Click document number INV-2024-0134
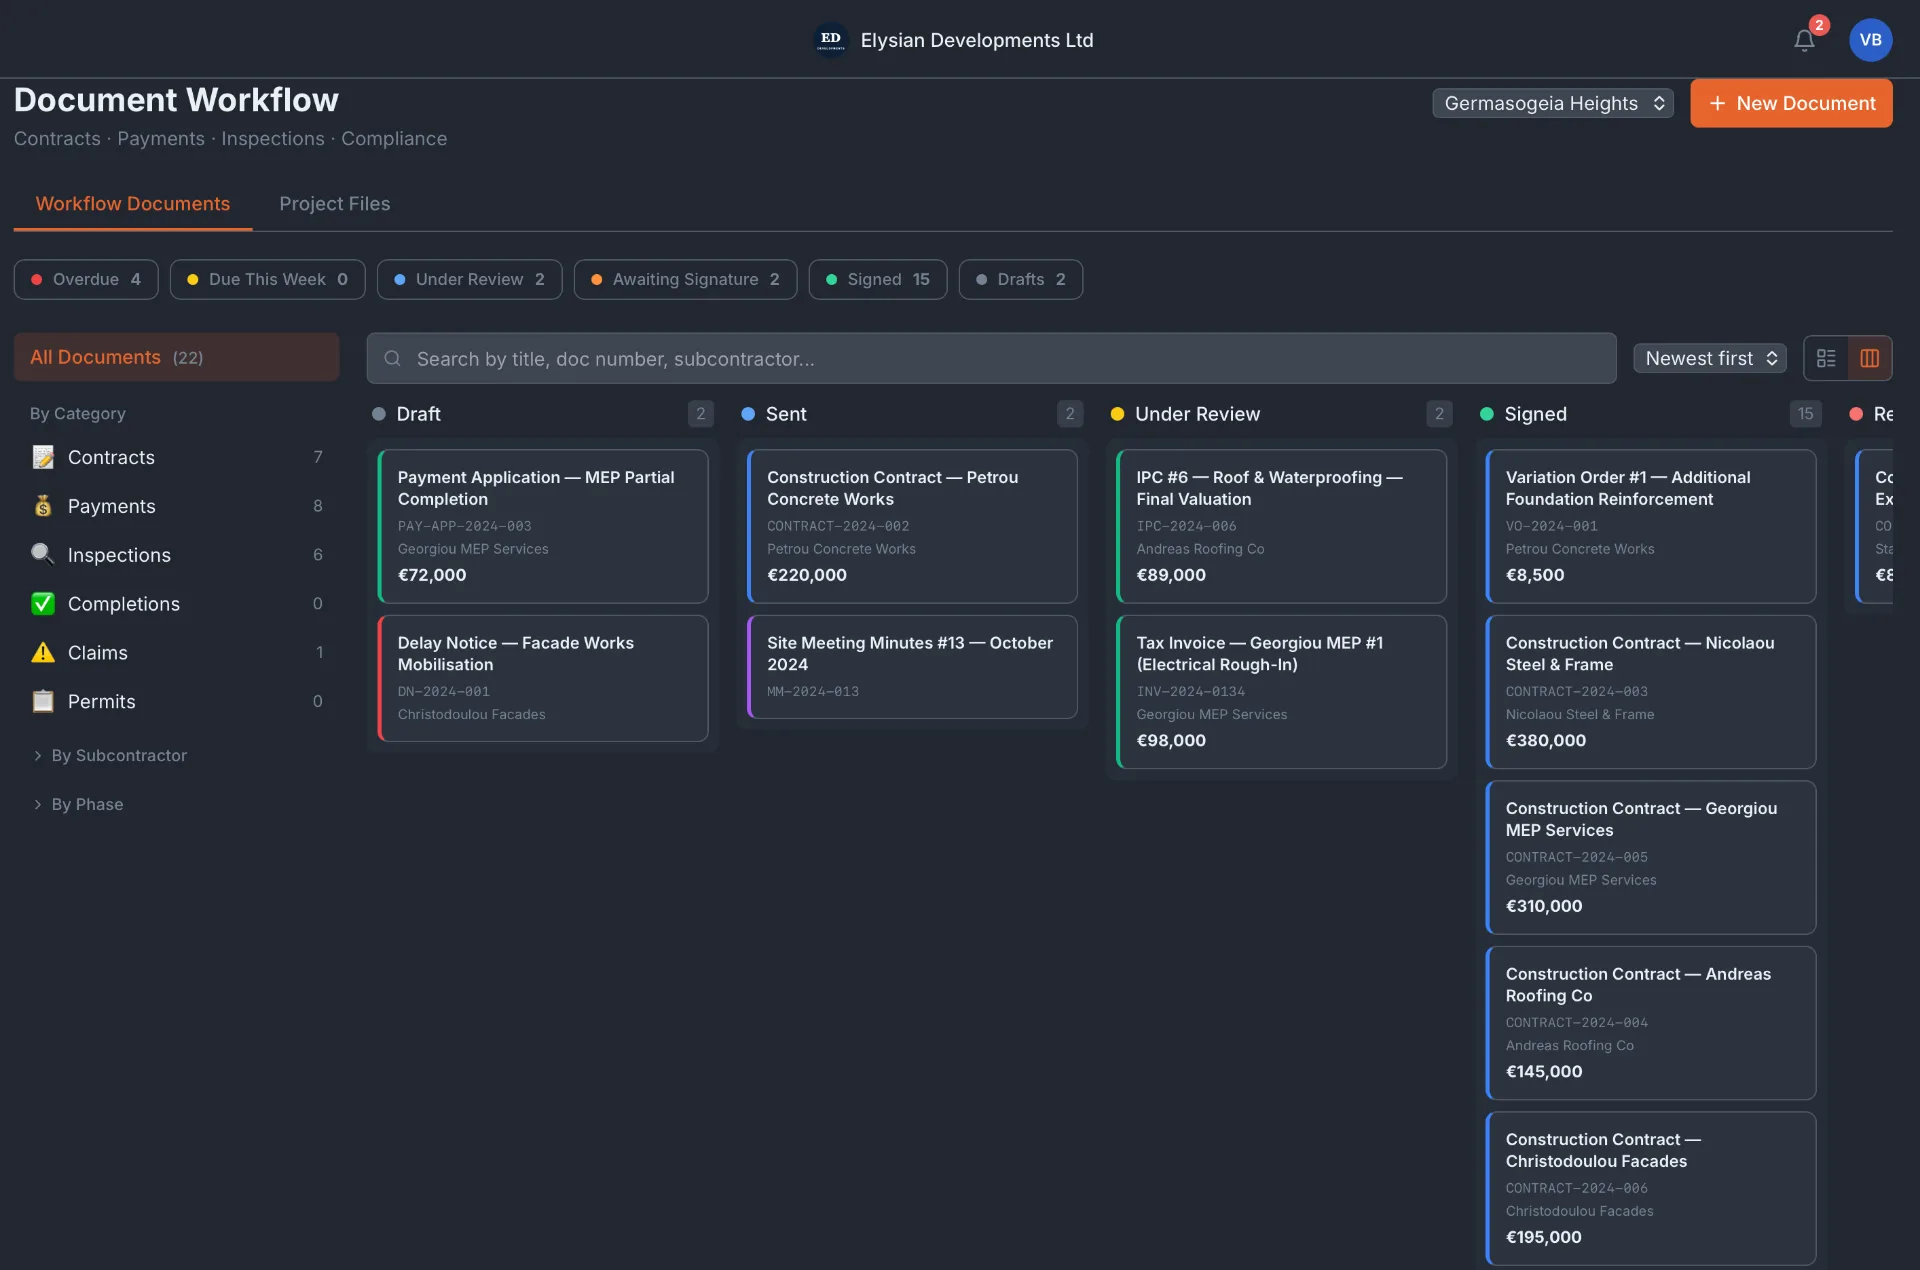The image size is (1920, 1270). coord(1190,691)
